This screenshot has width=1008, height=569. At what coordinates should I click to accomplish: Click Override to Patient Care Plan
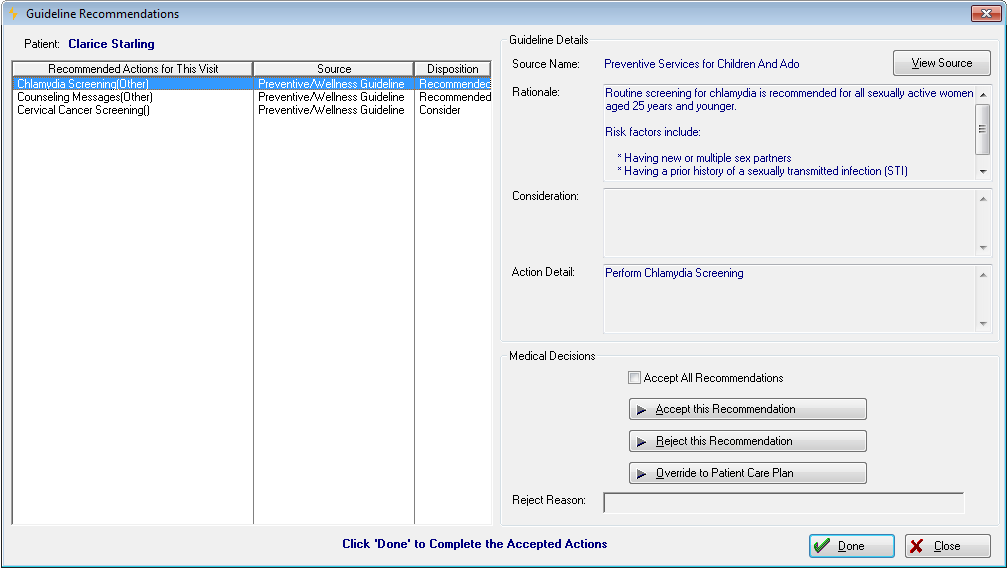pos(748,473)
